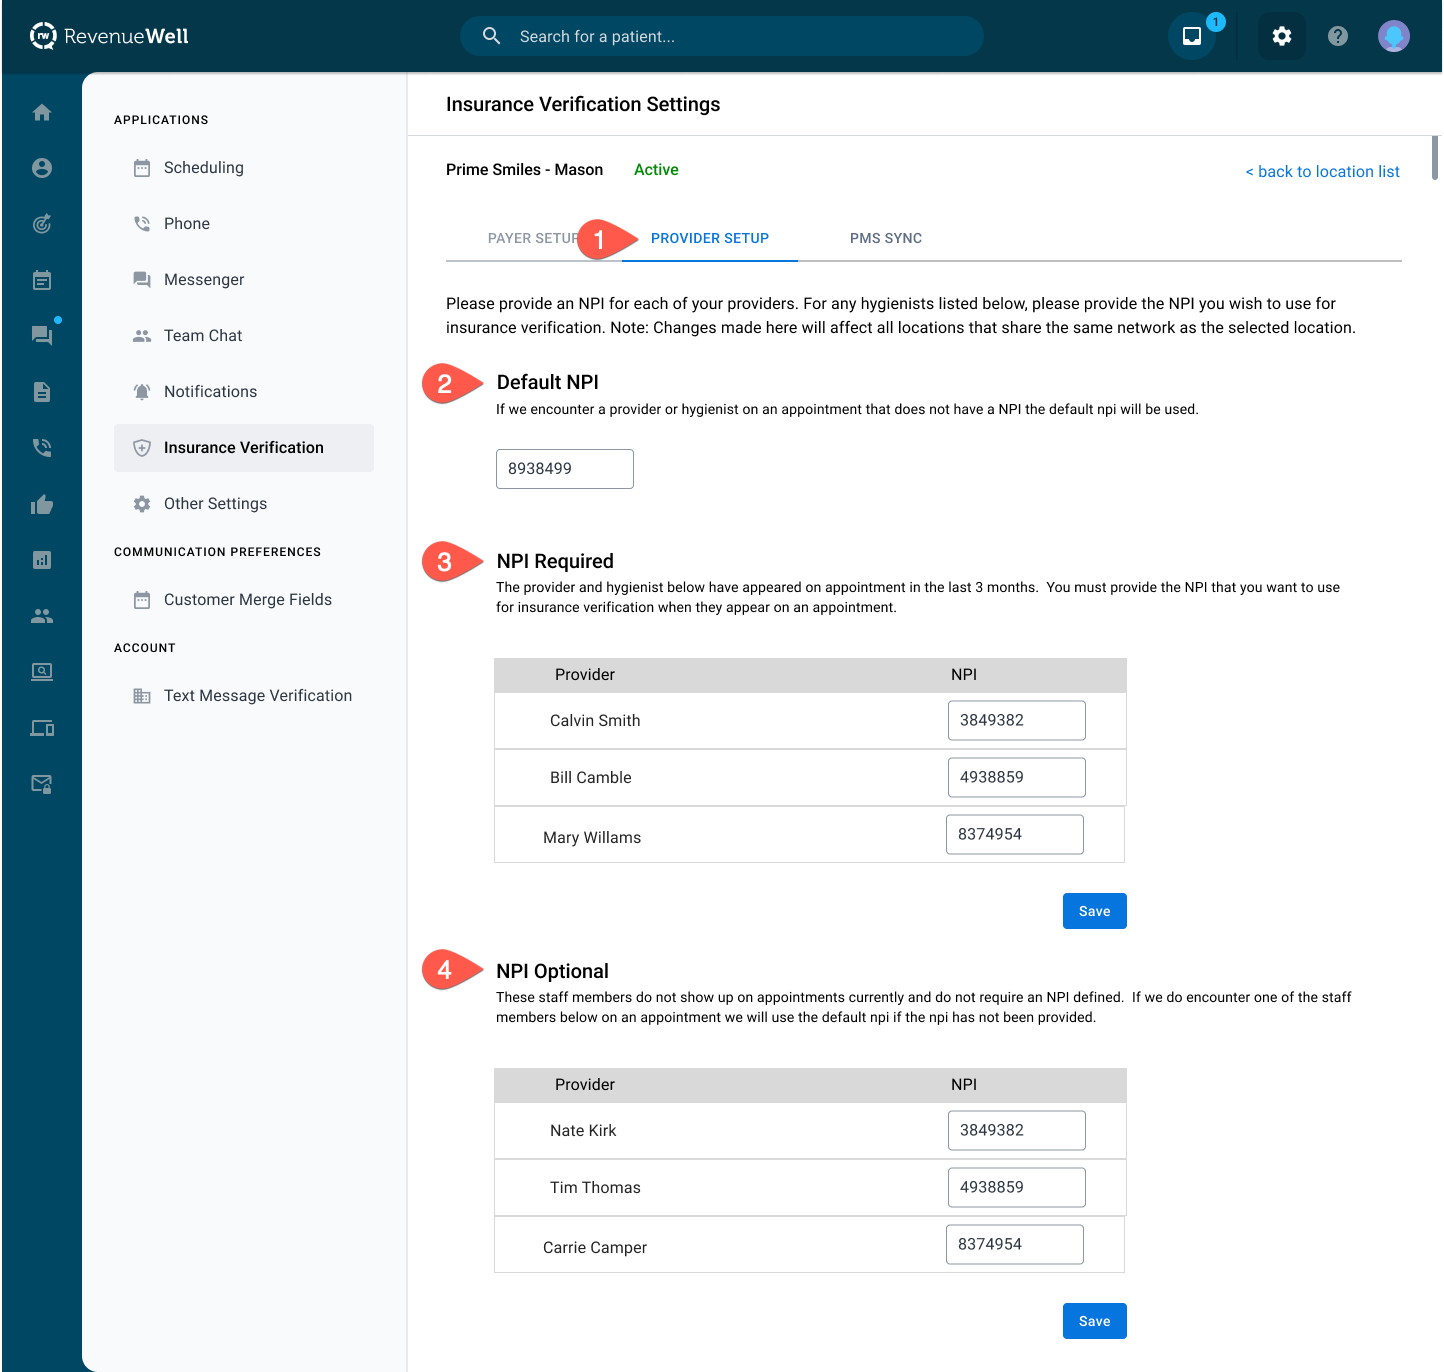This screenshot has width=1444, height=1372.
Task: Open the secure mail sidebar icon
Action: pos(42,784)
